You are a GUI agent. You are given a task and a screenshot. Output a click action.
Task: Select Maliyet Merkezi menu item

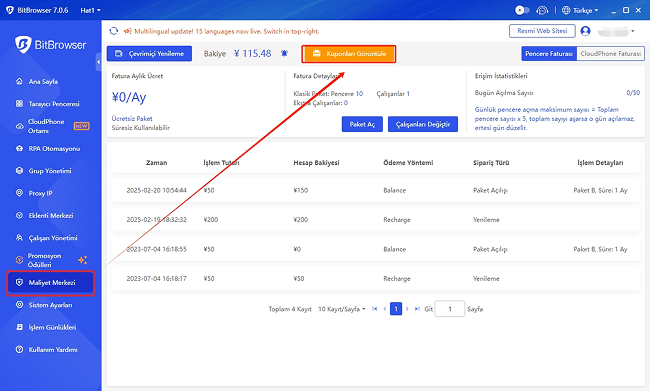pyautogui.click(x=51, y=283)
